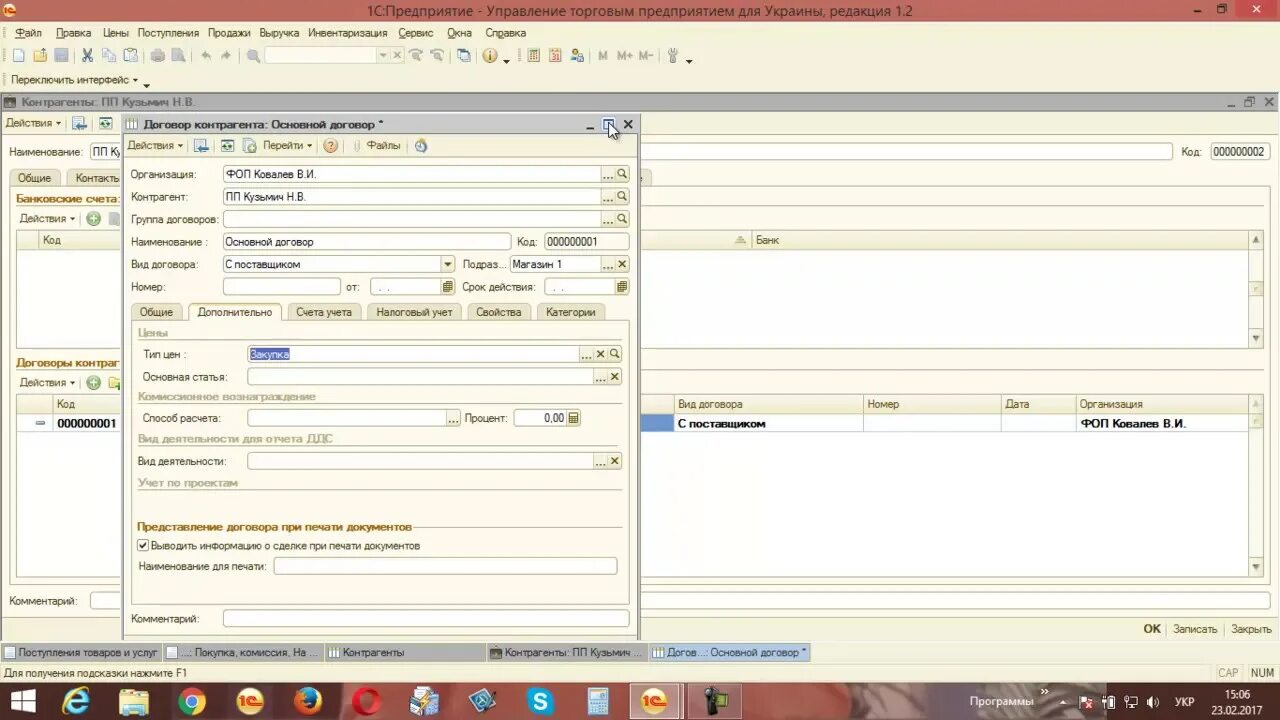1280x720 pixels.
Task: Open the Инвентаризация menu
Action: point(347,33)
